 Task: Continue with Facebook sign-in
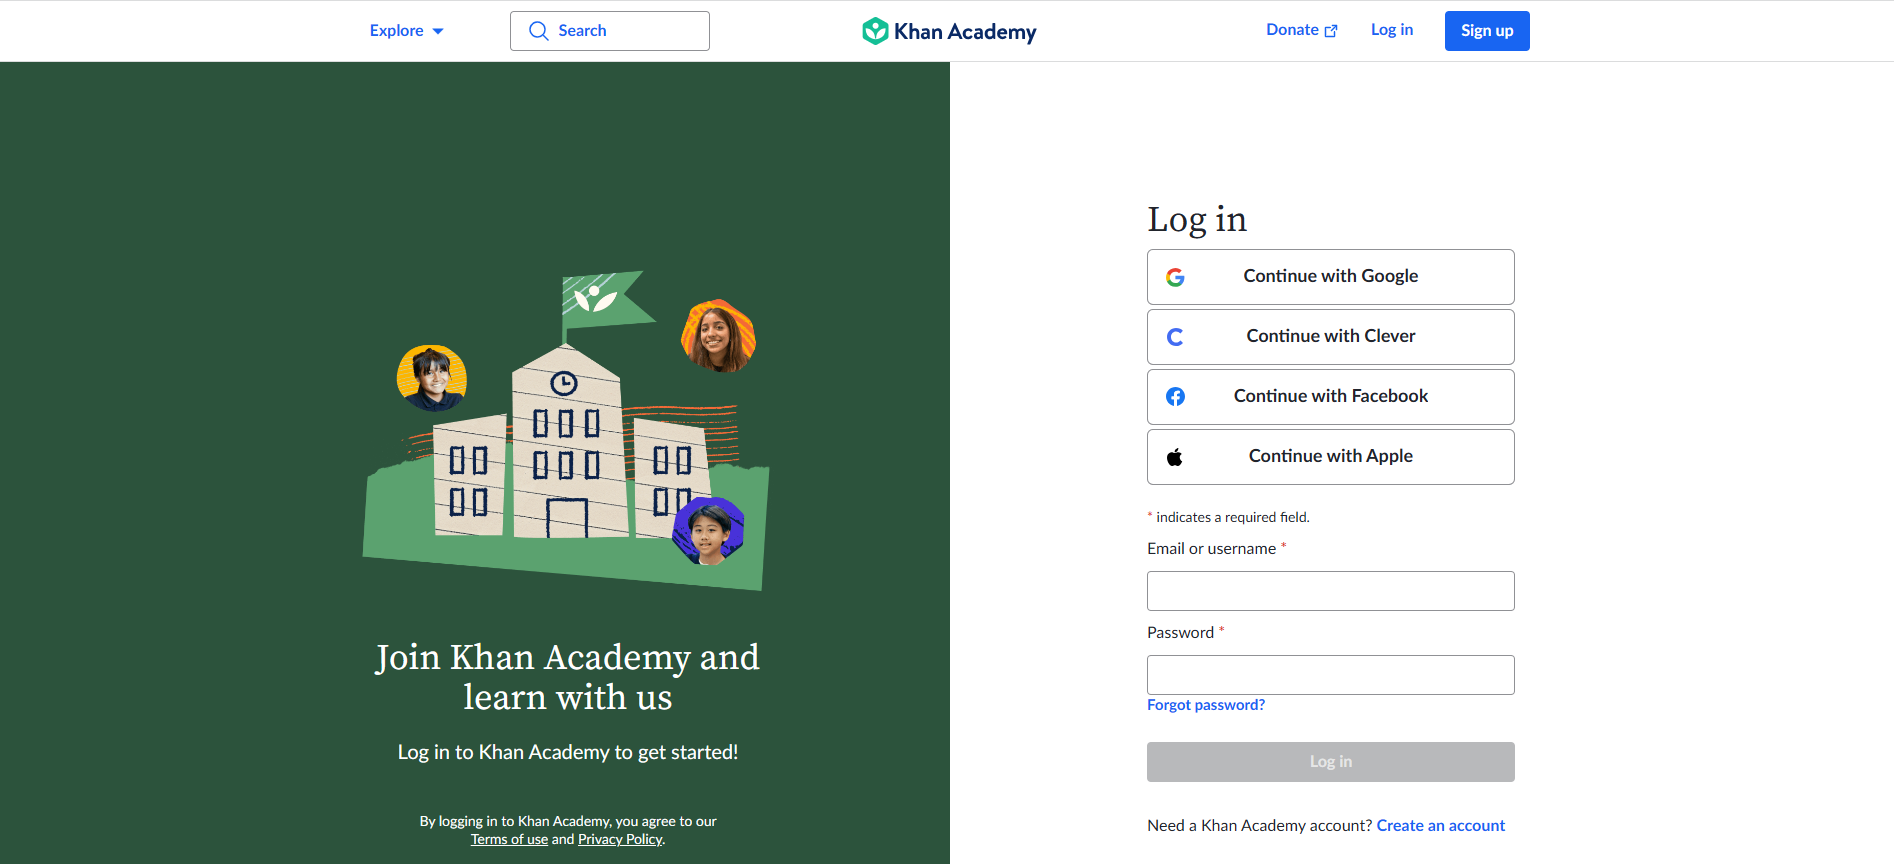pos(1331,397)
